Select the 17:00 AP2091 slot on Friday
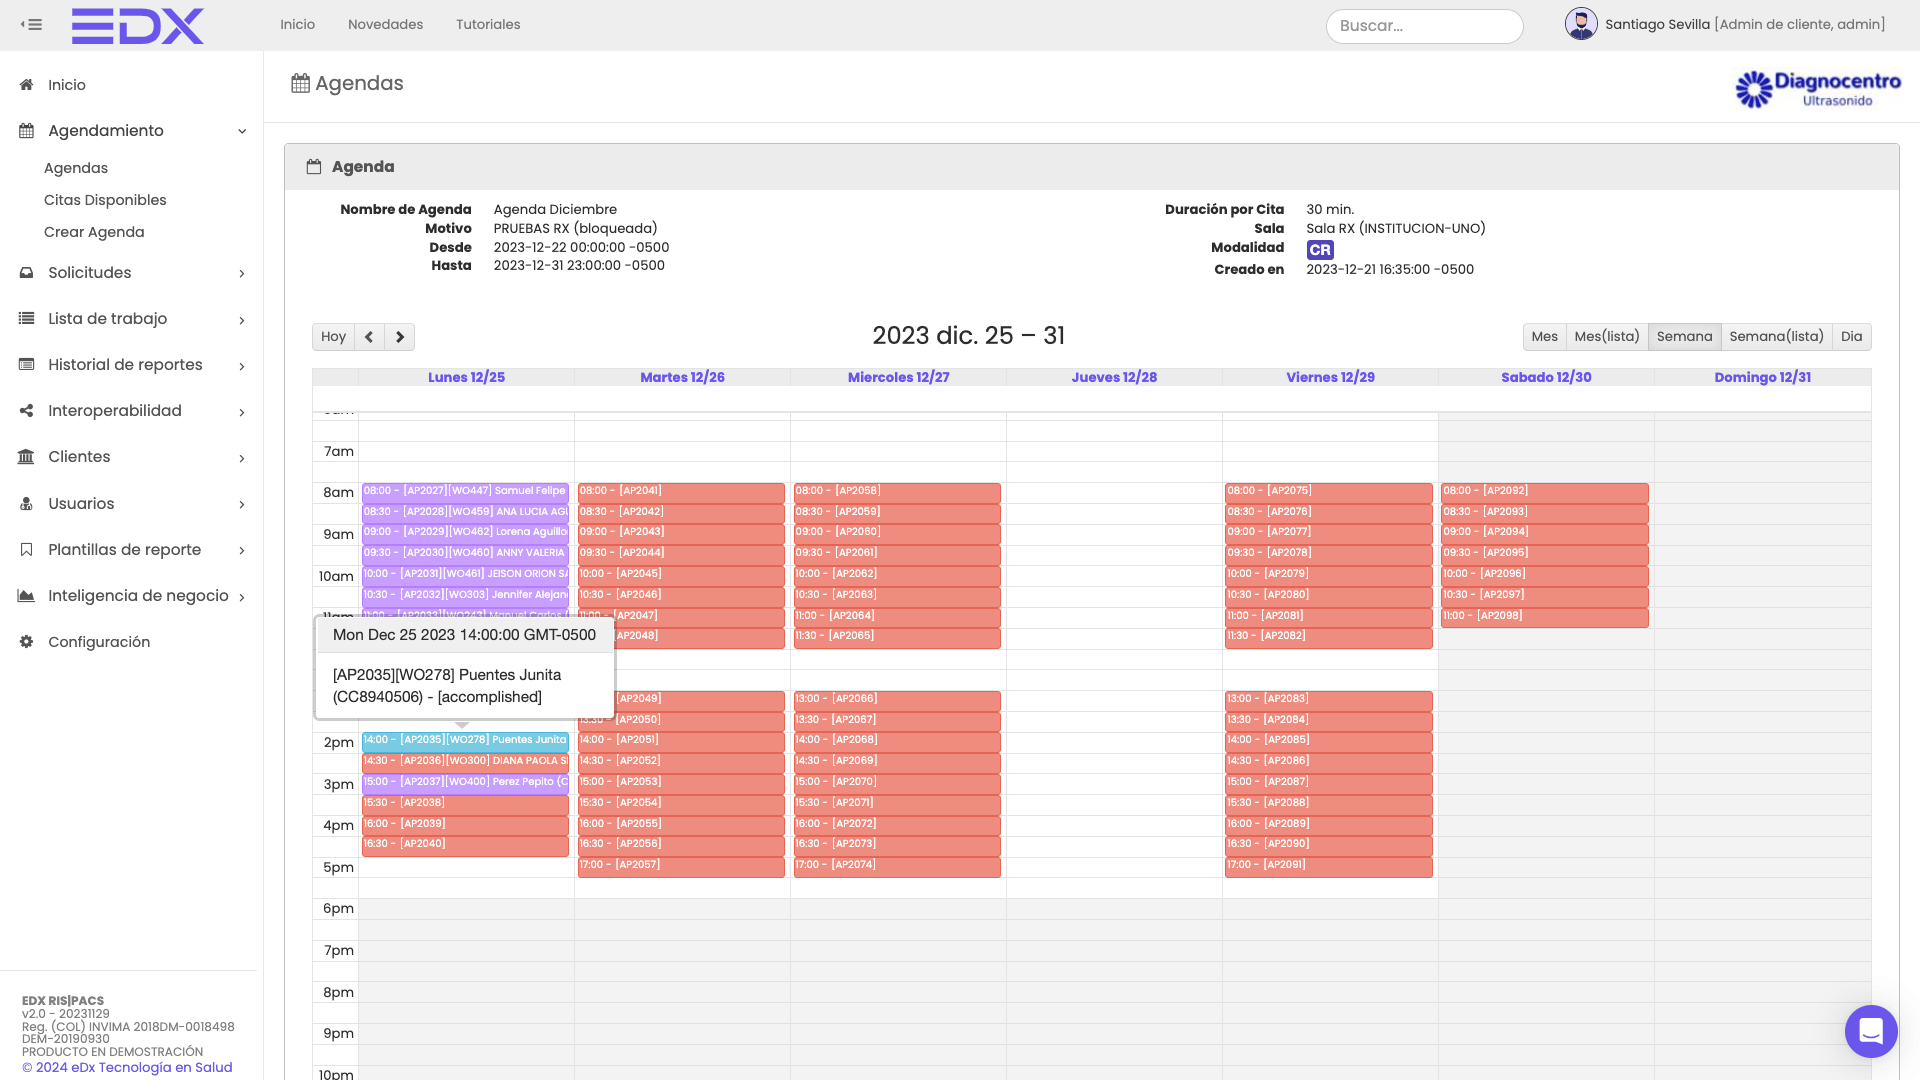 click(x=1329, y=866)
